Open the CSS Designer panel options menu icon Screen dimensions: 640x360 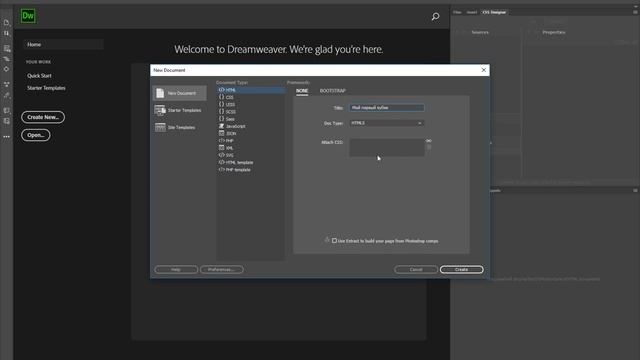pos(635,12)
